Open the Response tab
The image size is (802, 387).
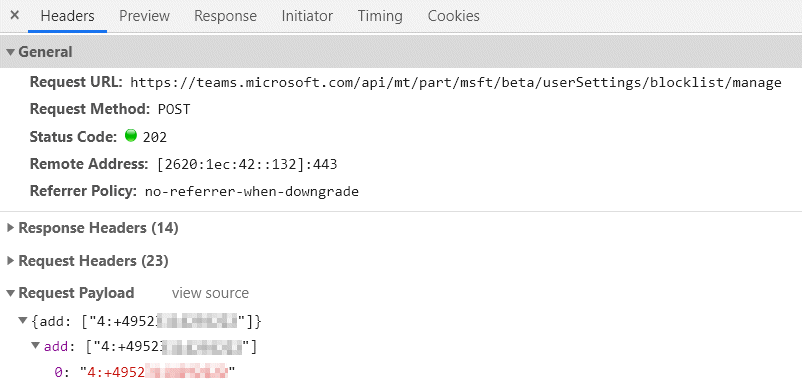225,16
